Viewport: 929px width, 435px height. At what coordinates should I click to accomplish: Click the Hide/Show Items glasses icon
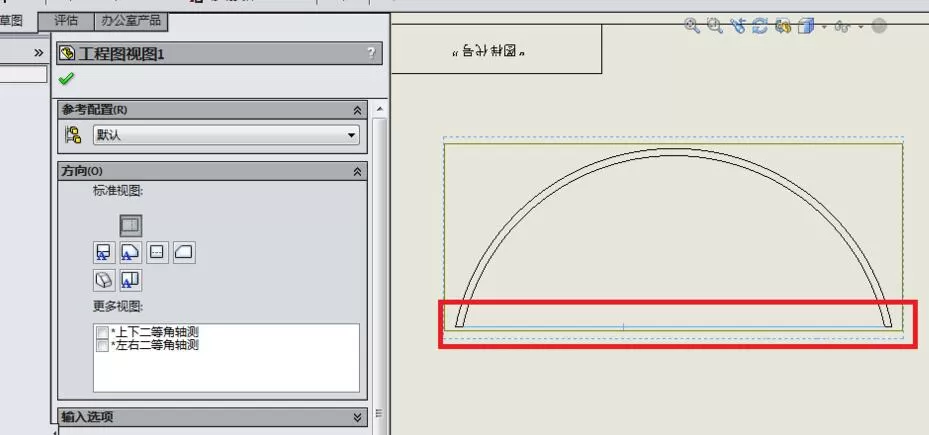coord(842,26)
